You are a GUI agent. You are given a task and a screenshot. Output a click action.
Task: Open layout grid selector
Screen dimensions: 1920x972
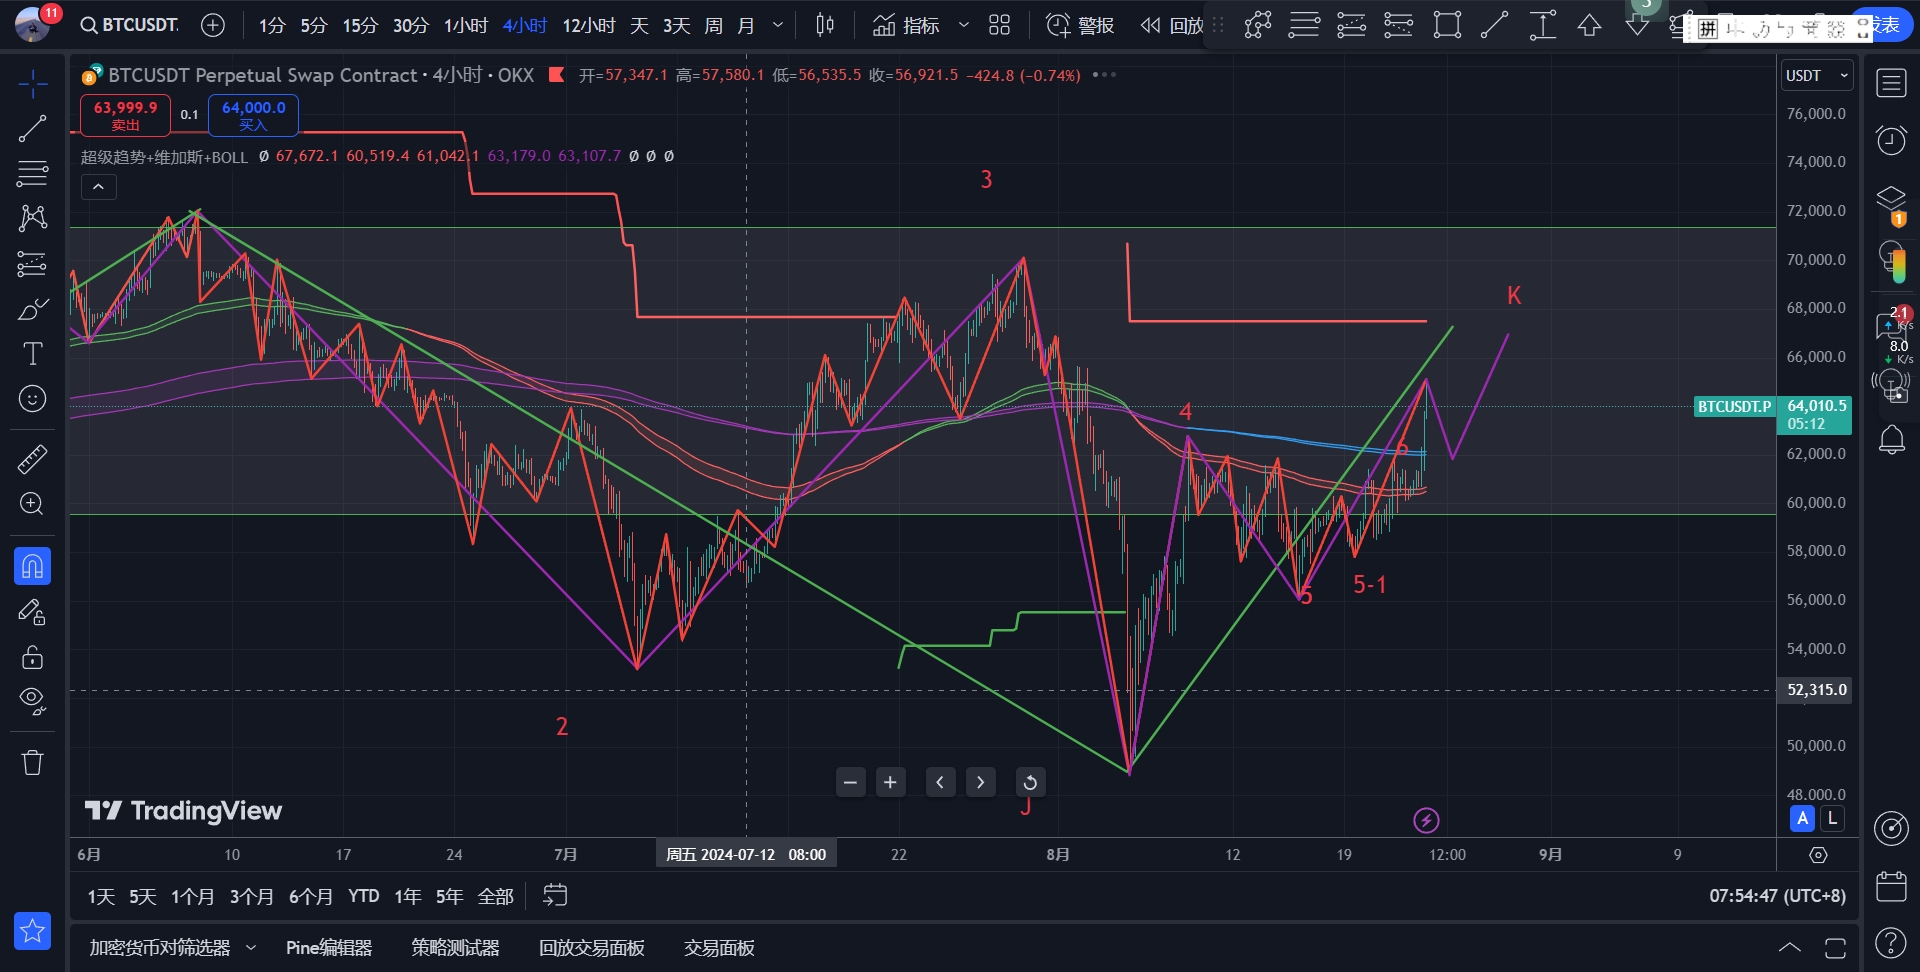pyautogui.click(x=999, y=25)
